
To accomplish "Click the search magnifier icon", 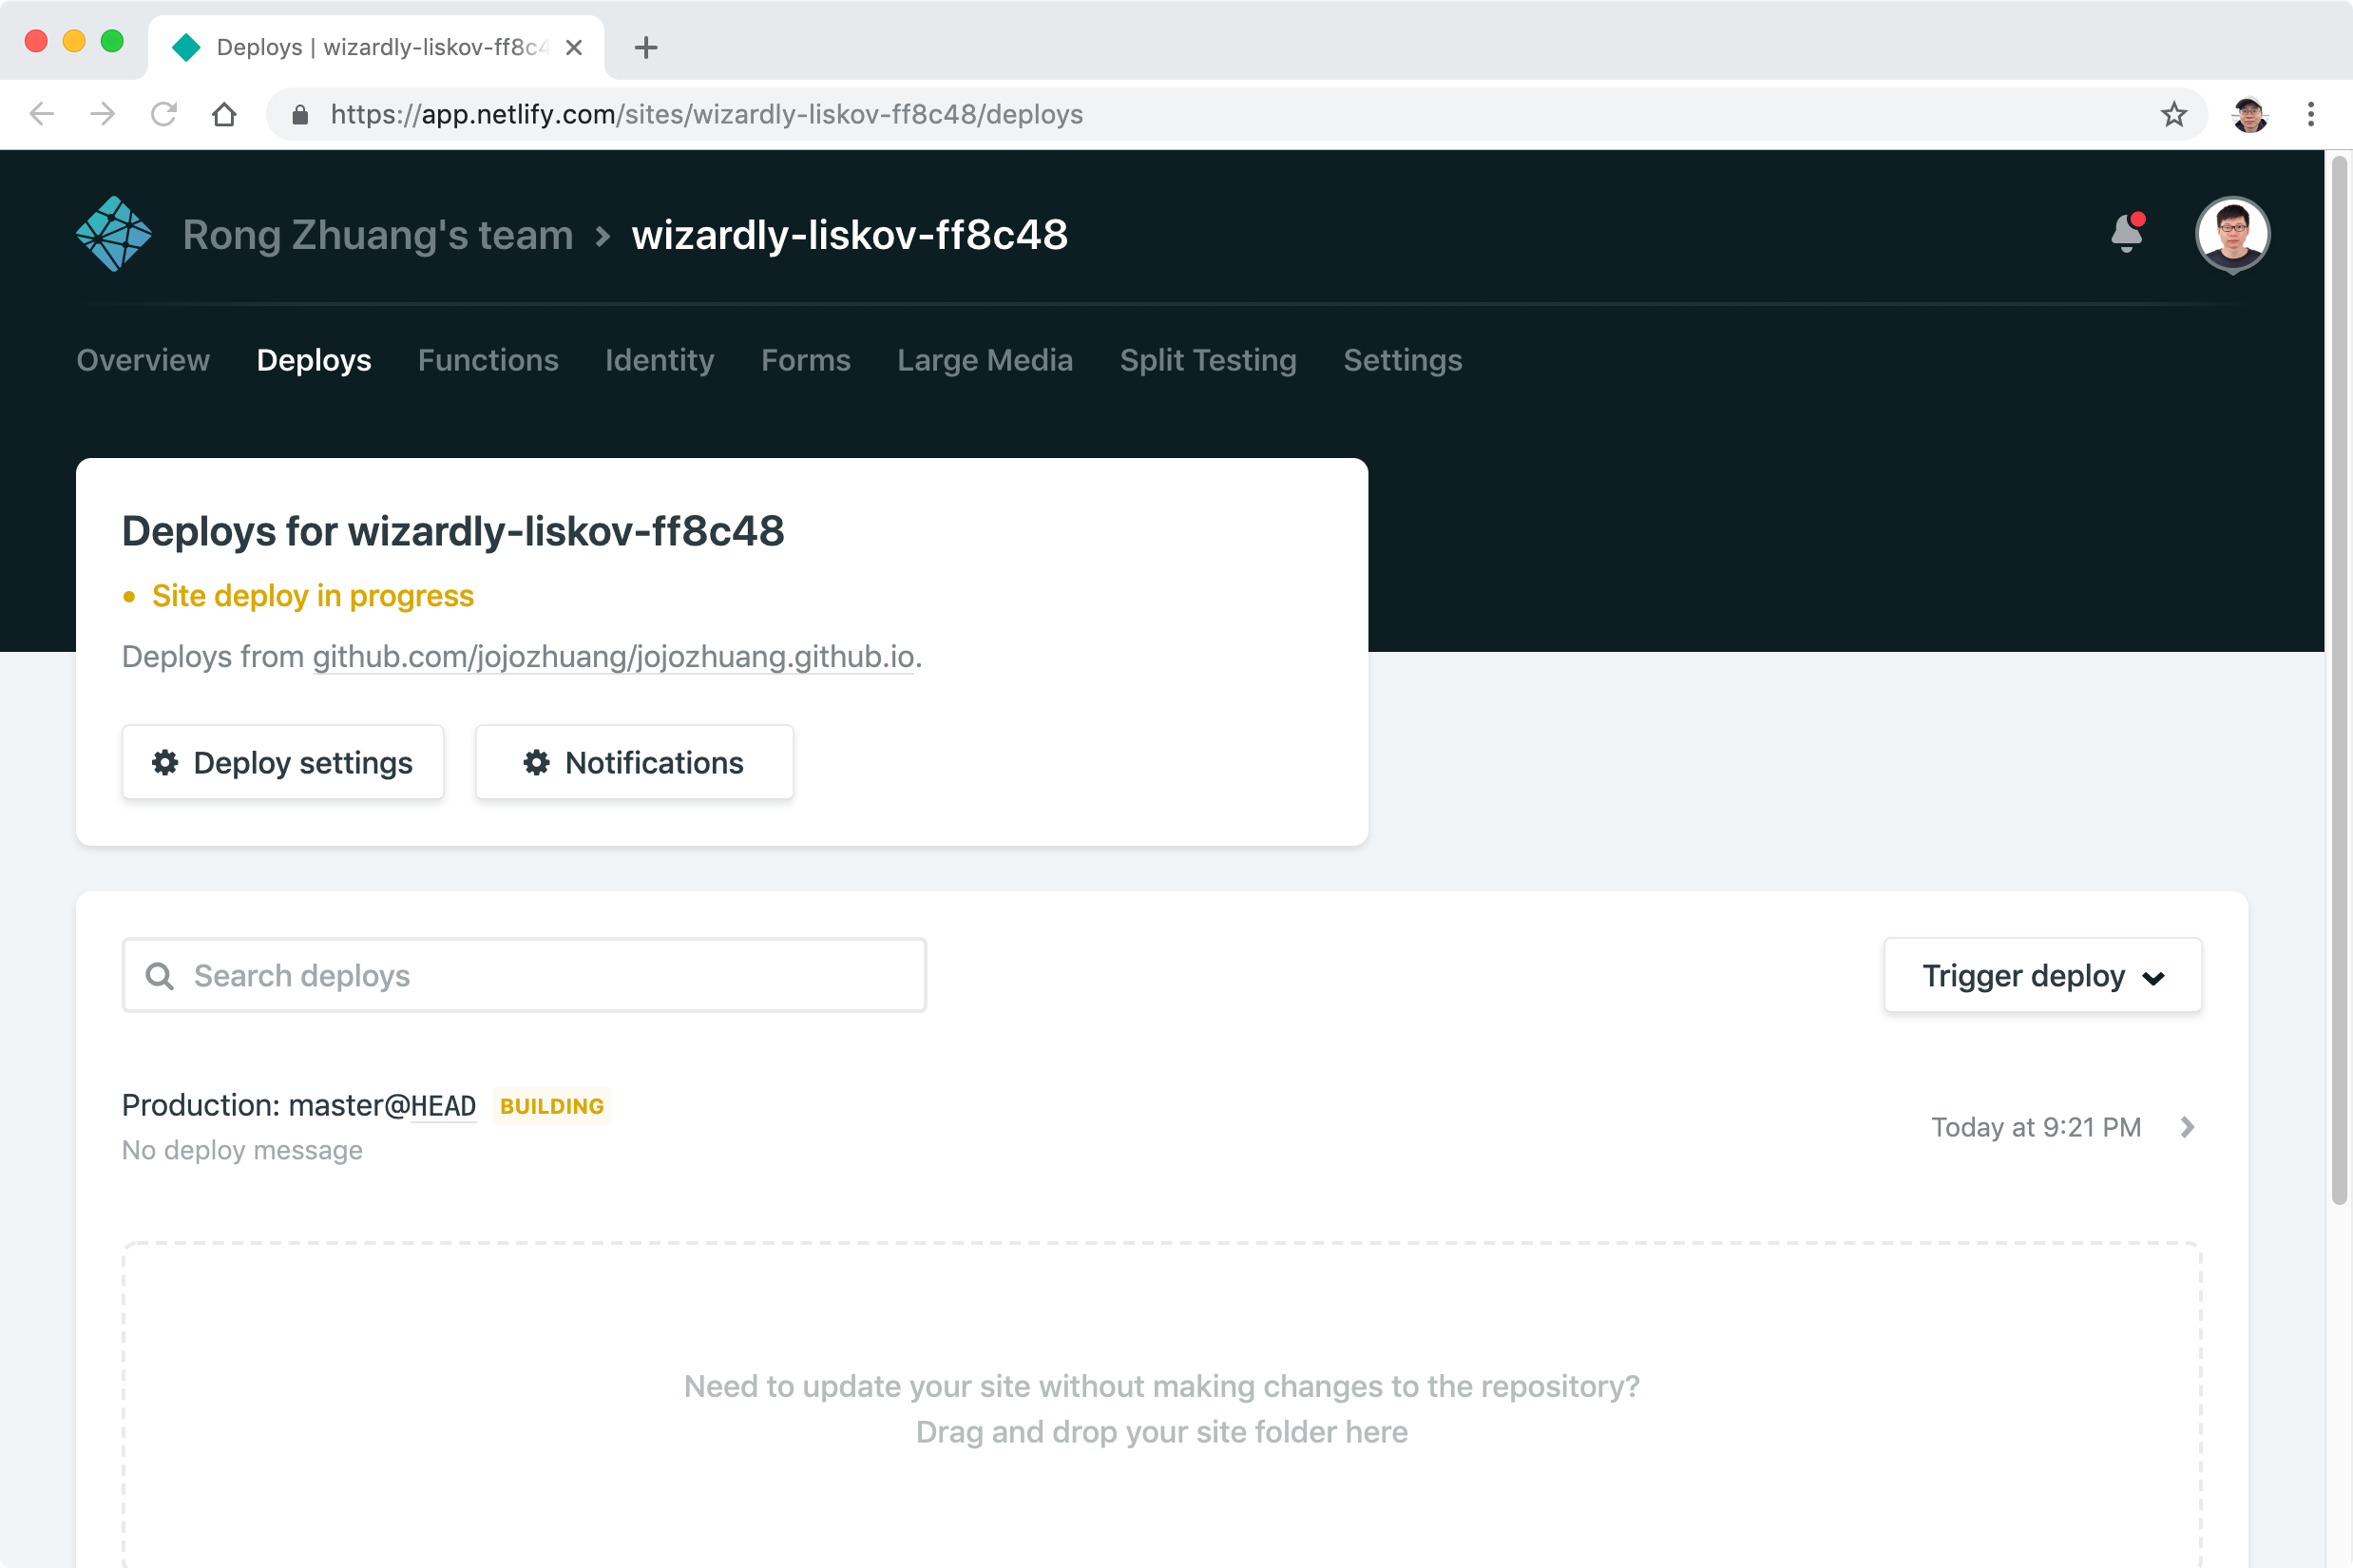I will pyautogui.click(x=160, y=976).
